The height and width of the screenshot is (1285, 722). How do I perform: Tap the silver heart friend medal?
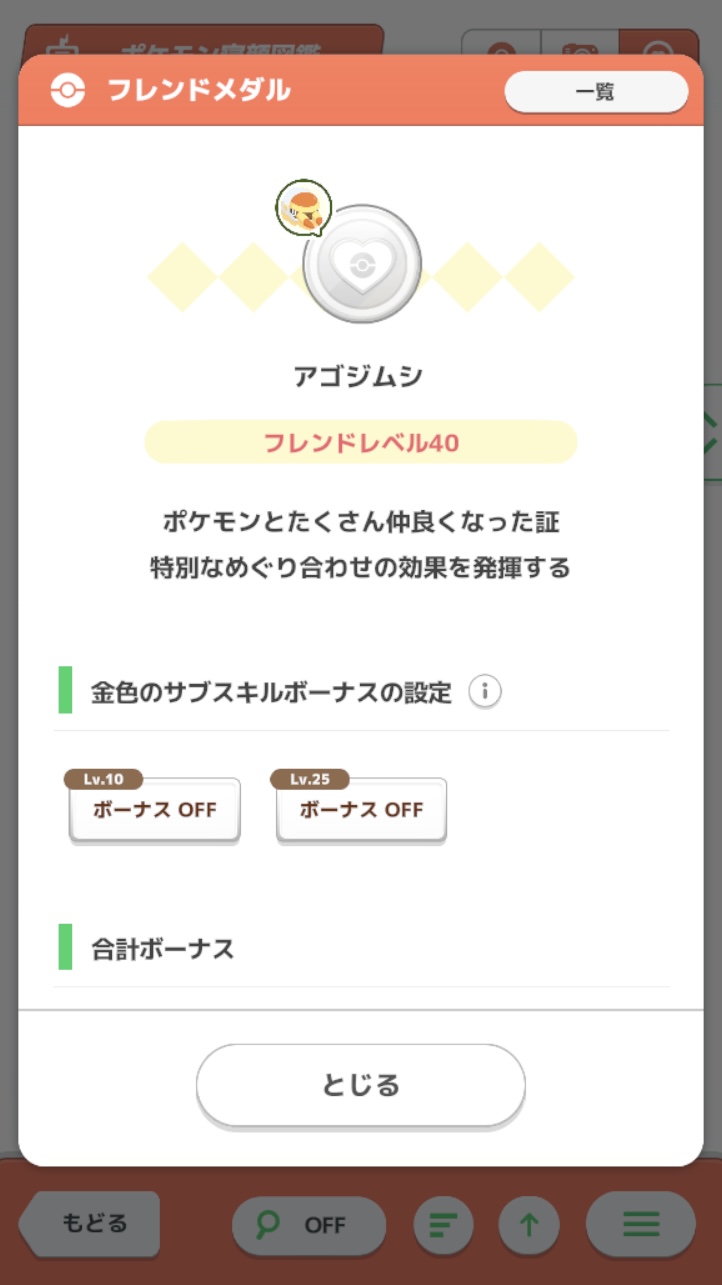point(361,264)
